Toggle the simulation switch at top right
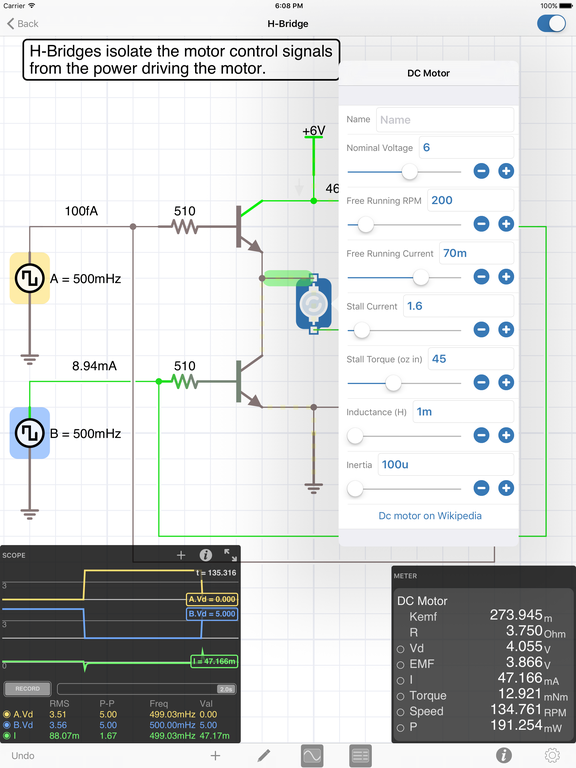Screen dimensions: 576x768 552,23
